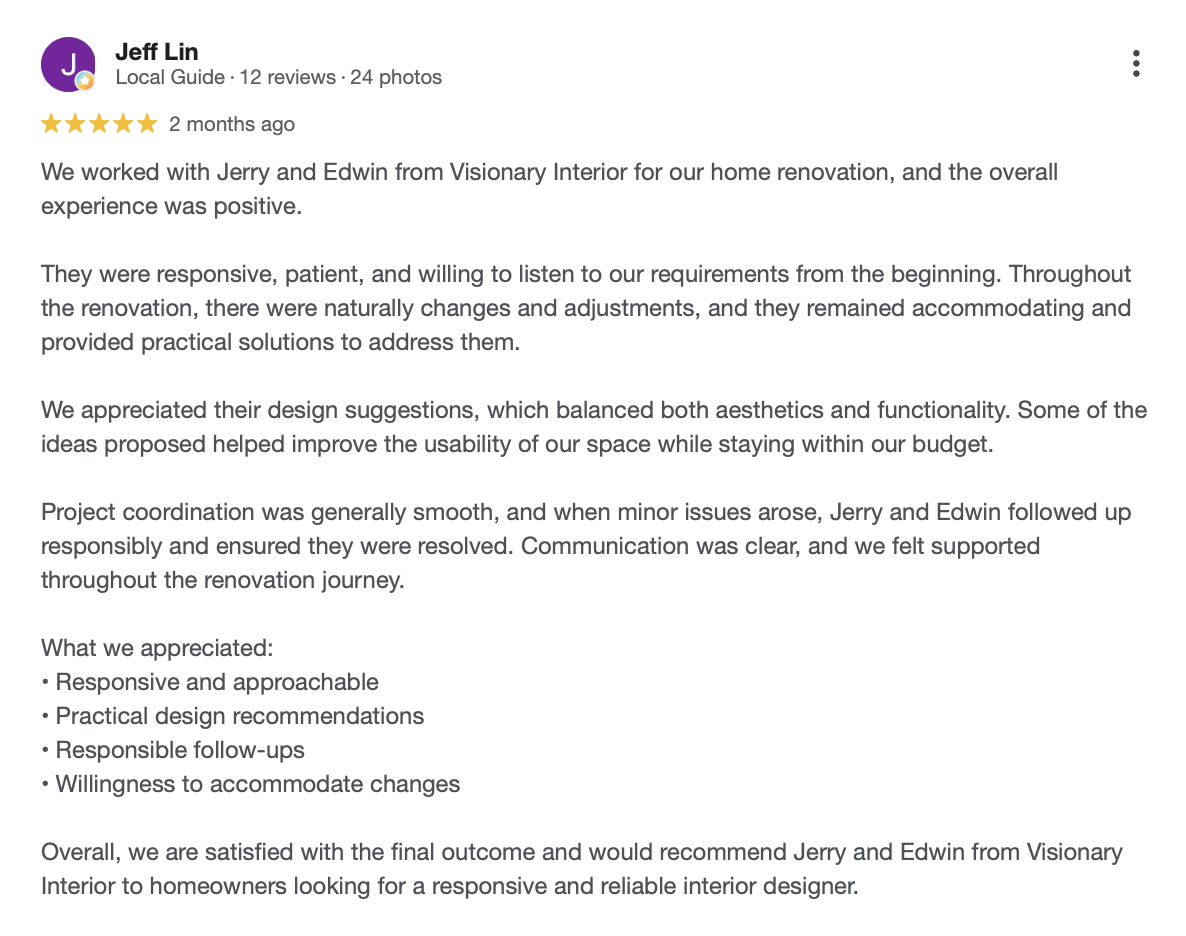Click the opening paragraph about Visionary Interior
Image resolution: width=1186 pixels, height=936 pixels.
click(x=549, y=189)
